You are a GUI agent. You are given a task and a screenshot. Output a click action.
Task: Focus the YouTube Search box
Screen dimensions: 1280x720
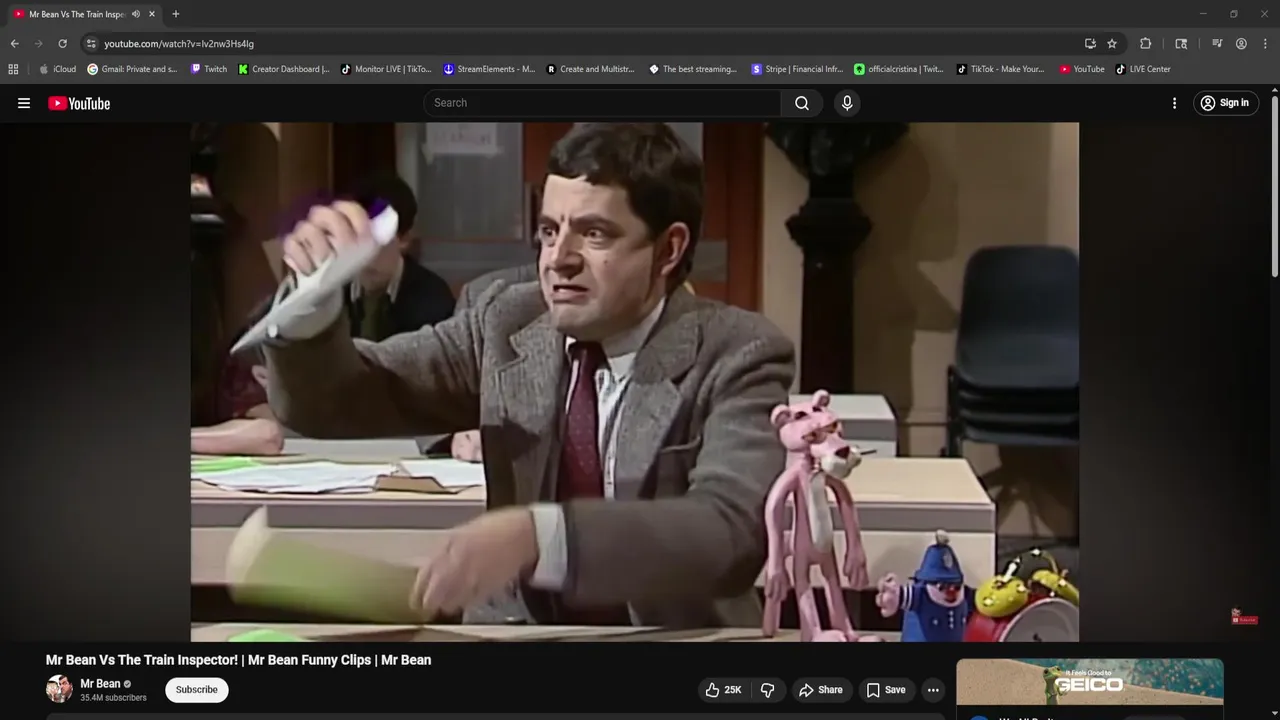tap(603, 103)
